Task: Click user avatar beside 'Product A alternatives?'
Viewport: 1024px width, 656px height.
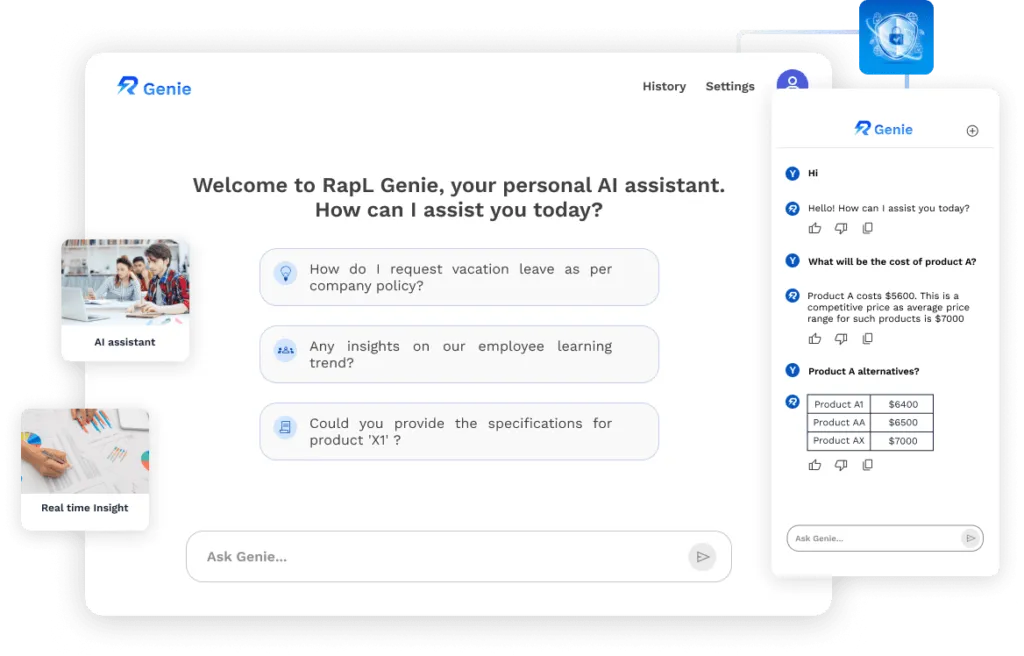Action: (x=792, y=370)
